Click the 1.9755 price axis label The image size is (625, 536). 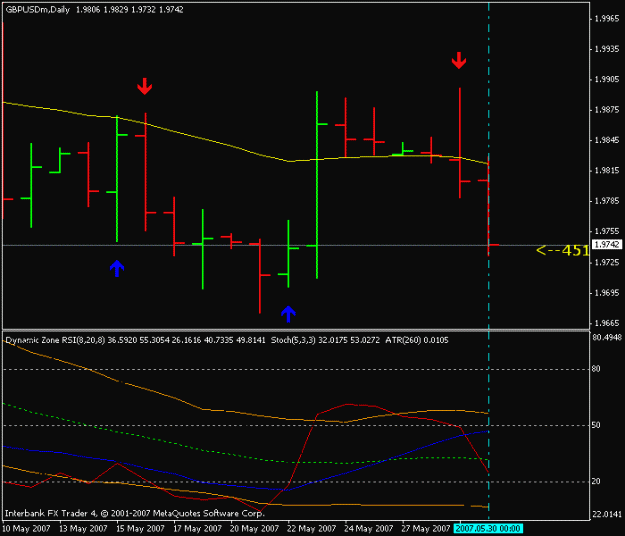pos(607,231)
